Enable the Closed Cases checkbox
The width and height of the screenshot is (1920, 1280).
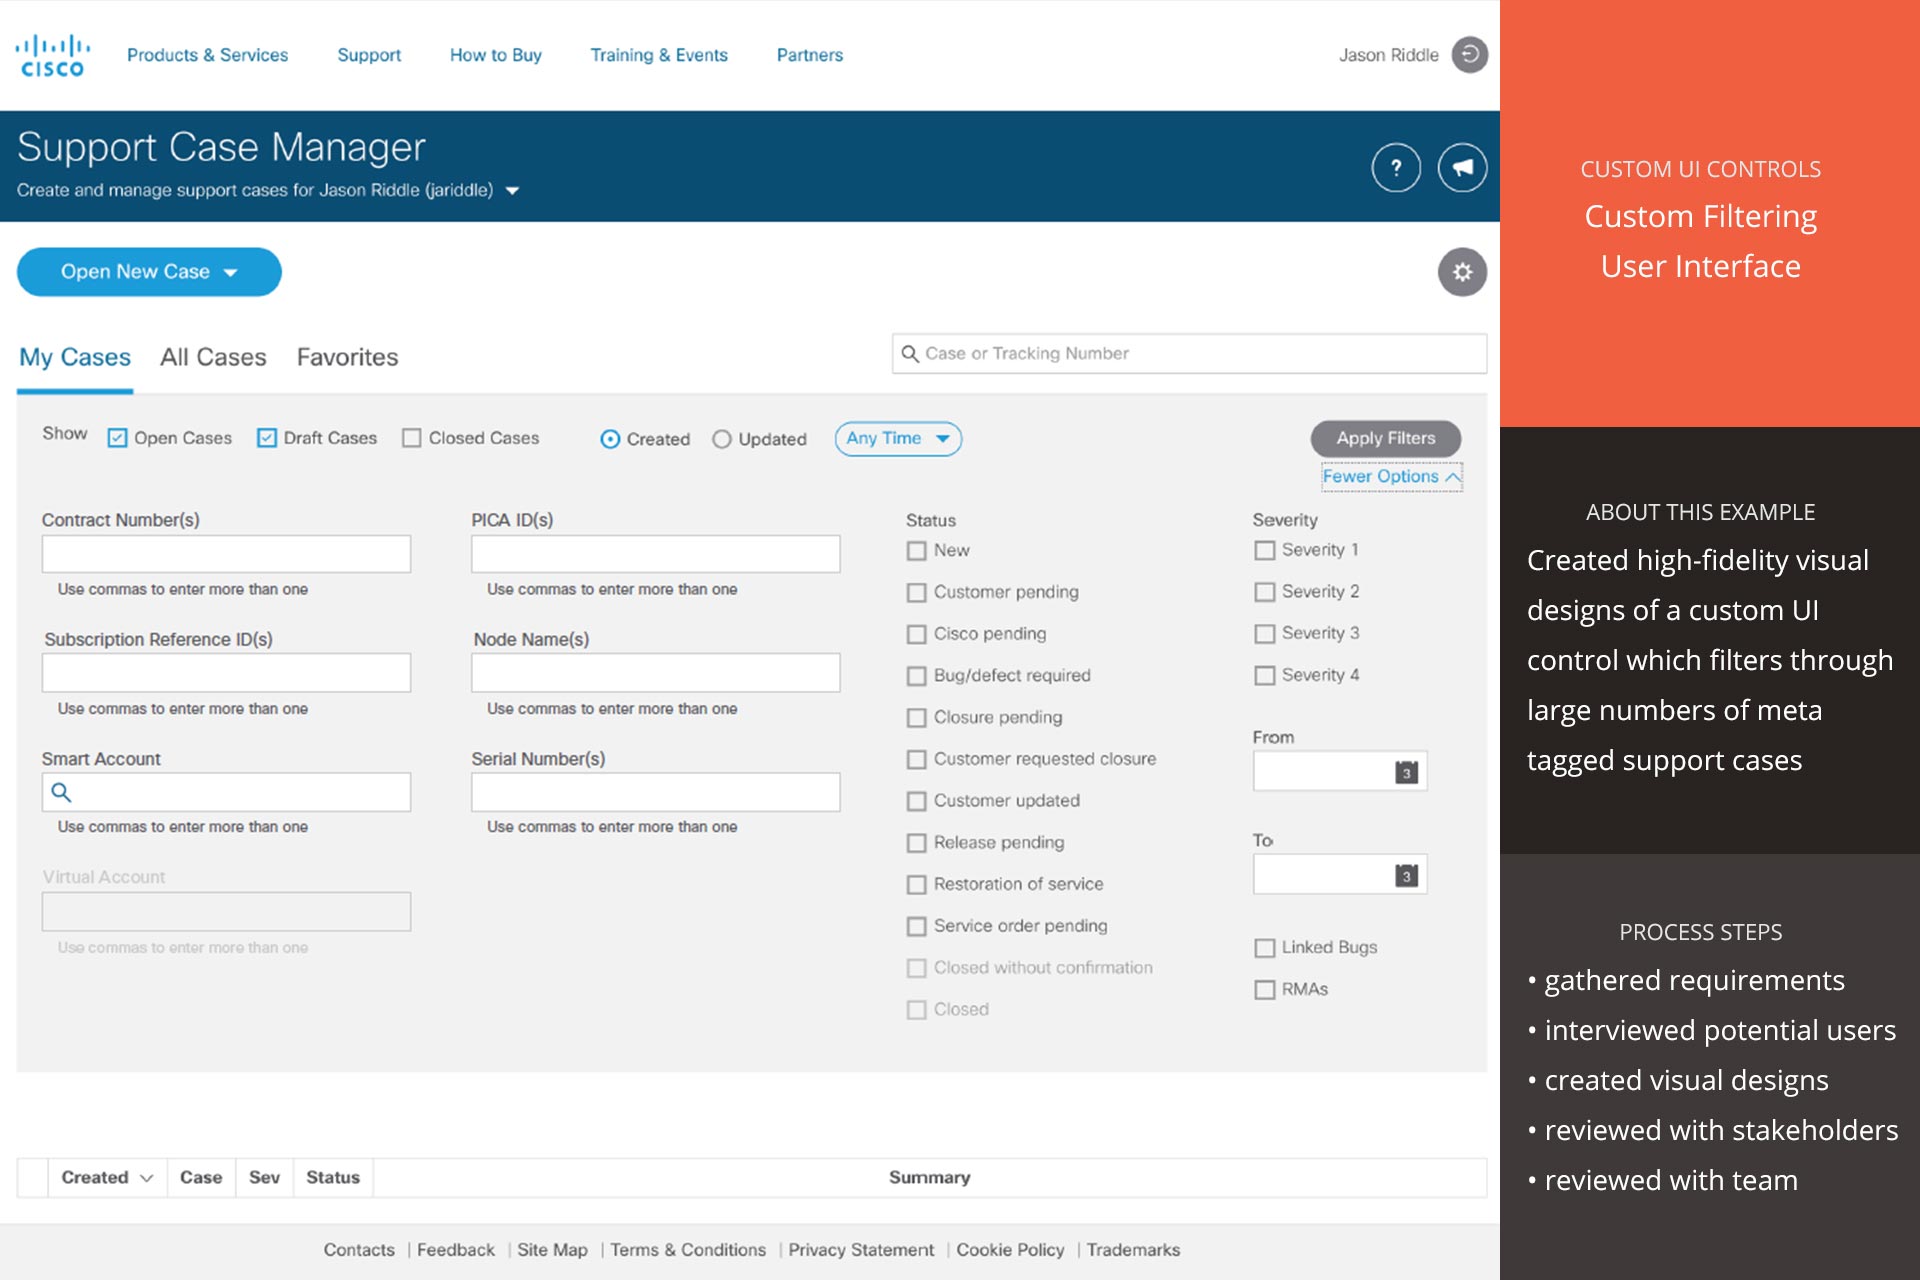[411, 438]
